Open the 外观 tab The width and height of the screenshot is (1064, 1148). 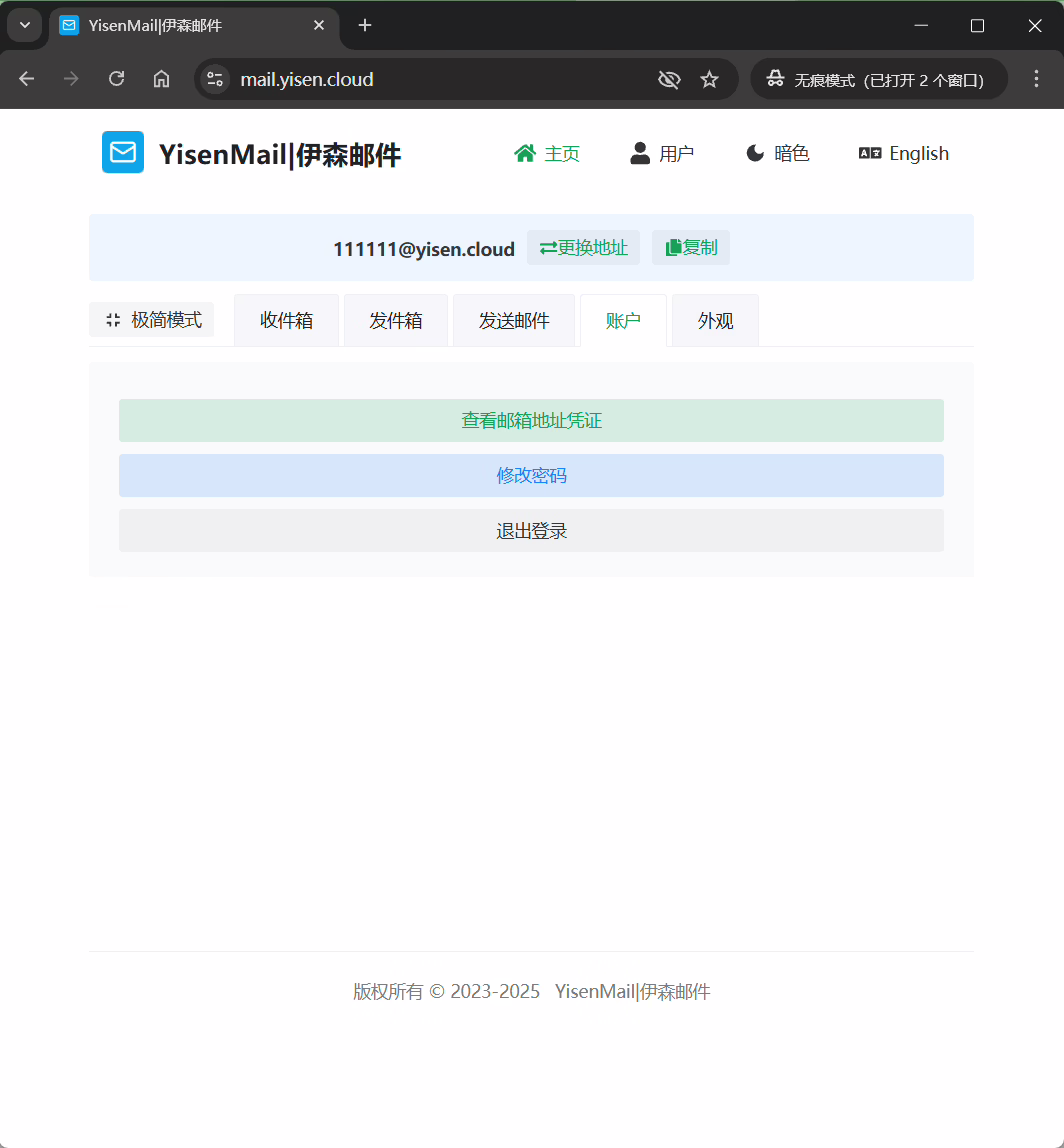tap(714, 319)
